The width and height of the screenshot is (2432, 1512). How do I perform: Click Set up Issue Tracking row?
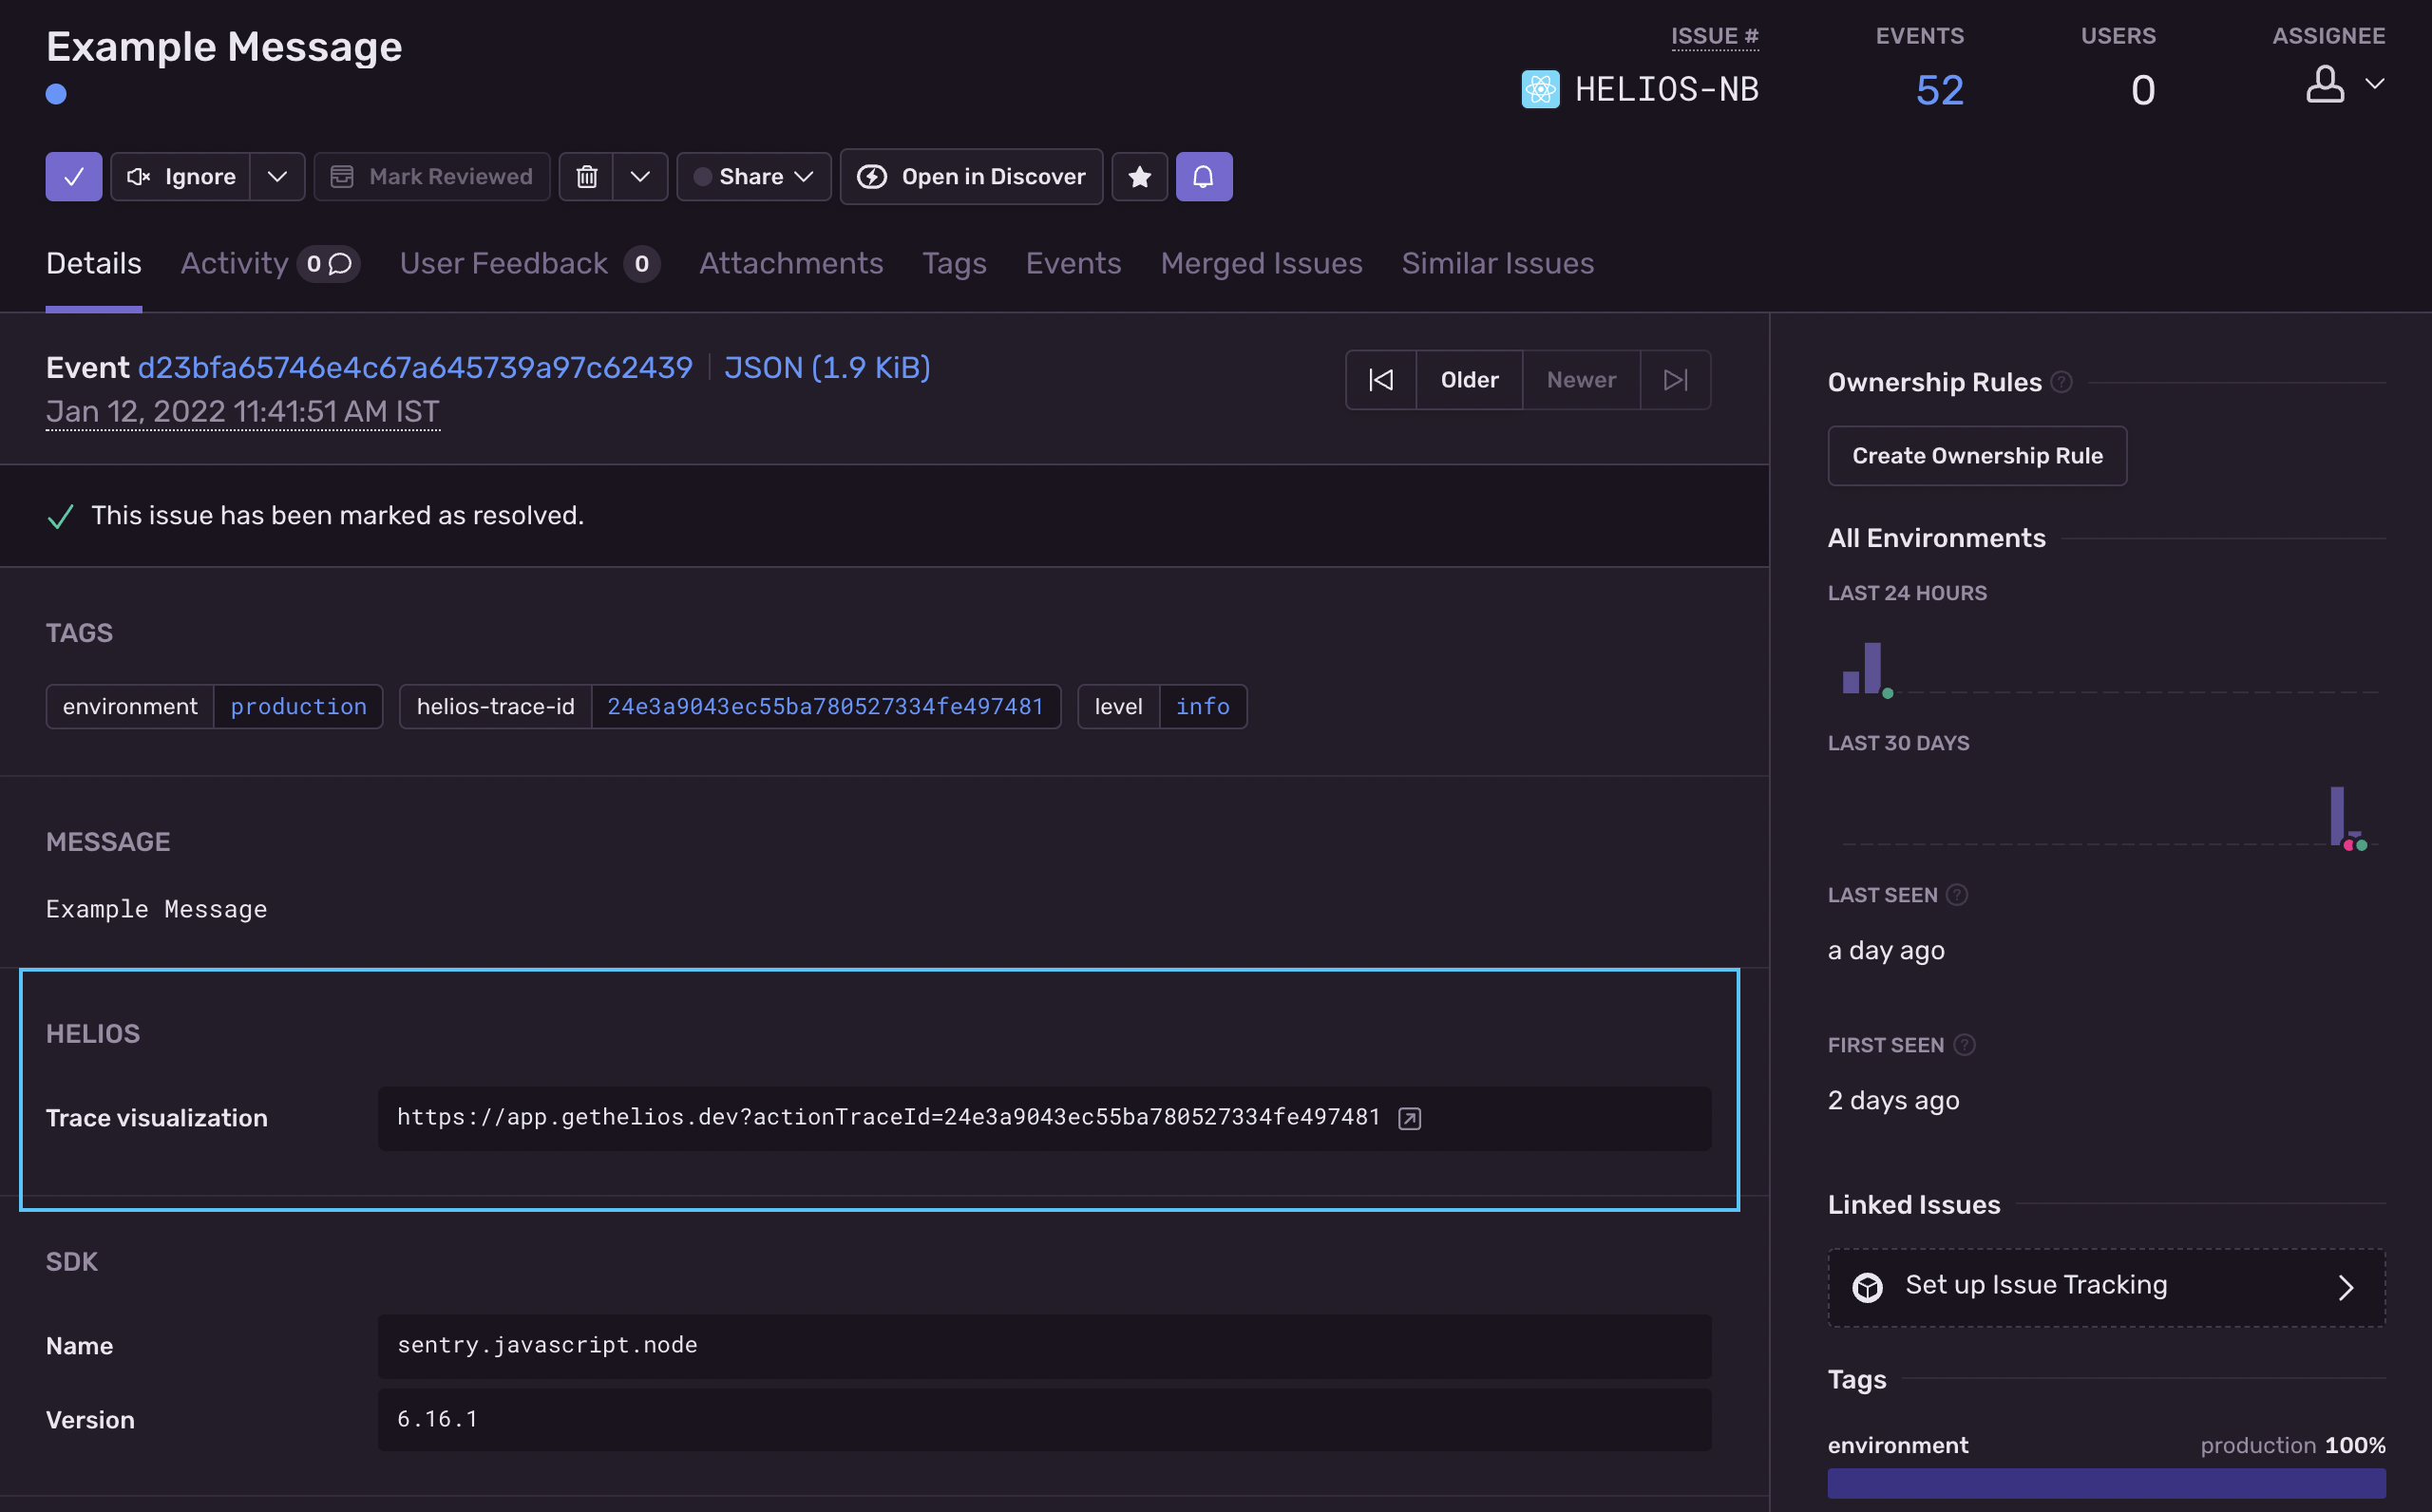(2105, 1286)
